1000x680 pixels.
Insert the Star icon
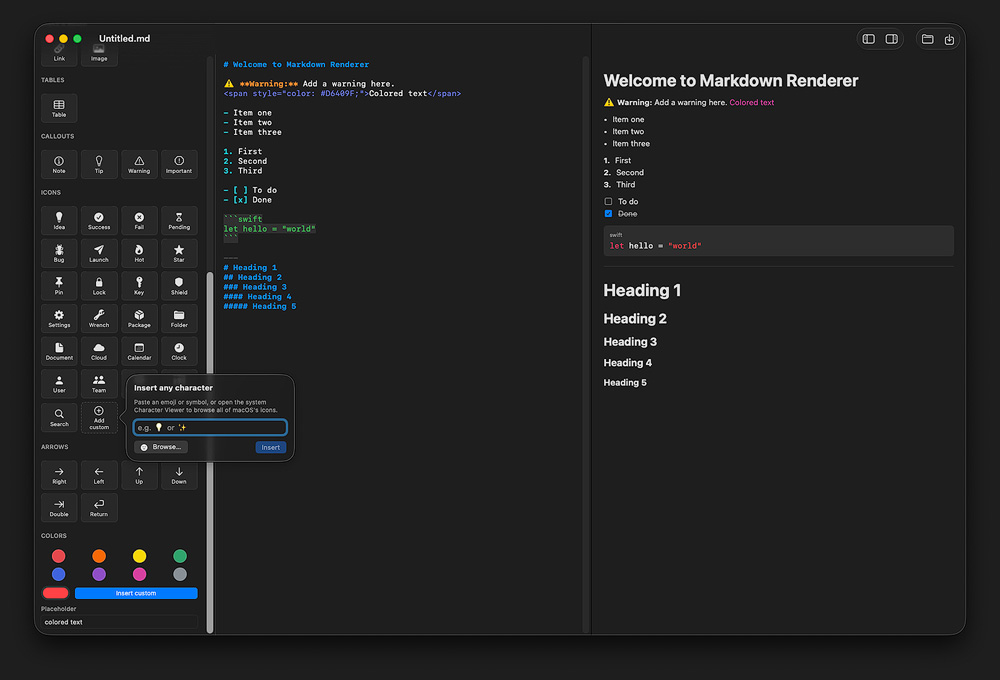click(x=179, y=253)
